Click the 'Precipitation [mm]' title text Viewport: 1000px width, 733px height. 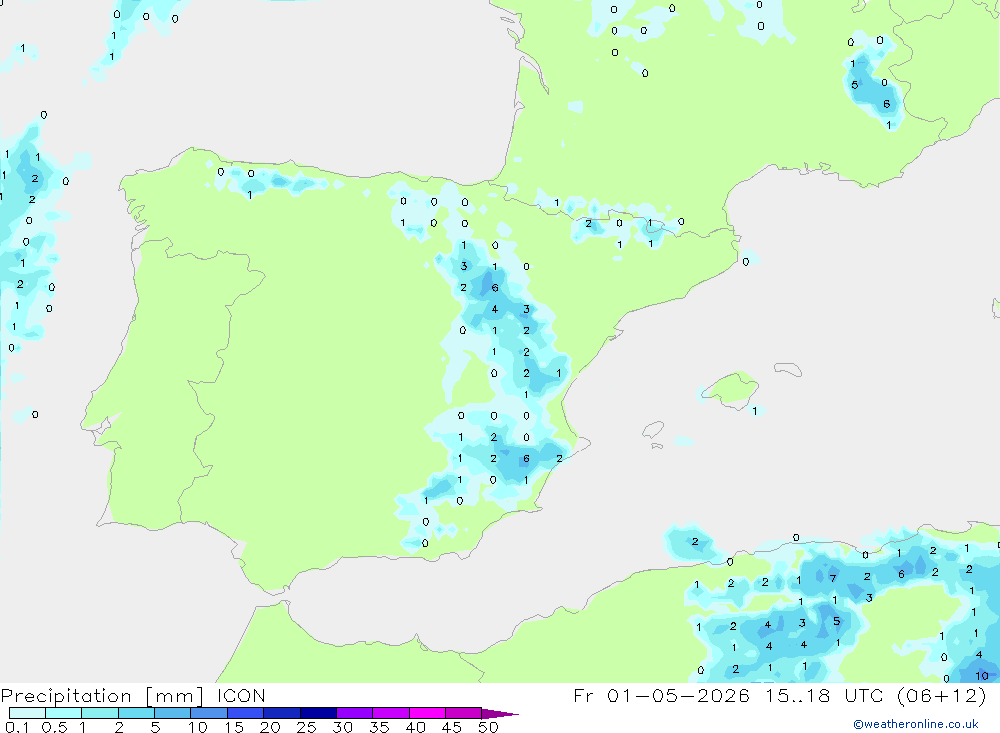(102, 696)
